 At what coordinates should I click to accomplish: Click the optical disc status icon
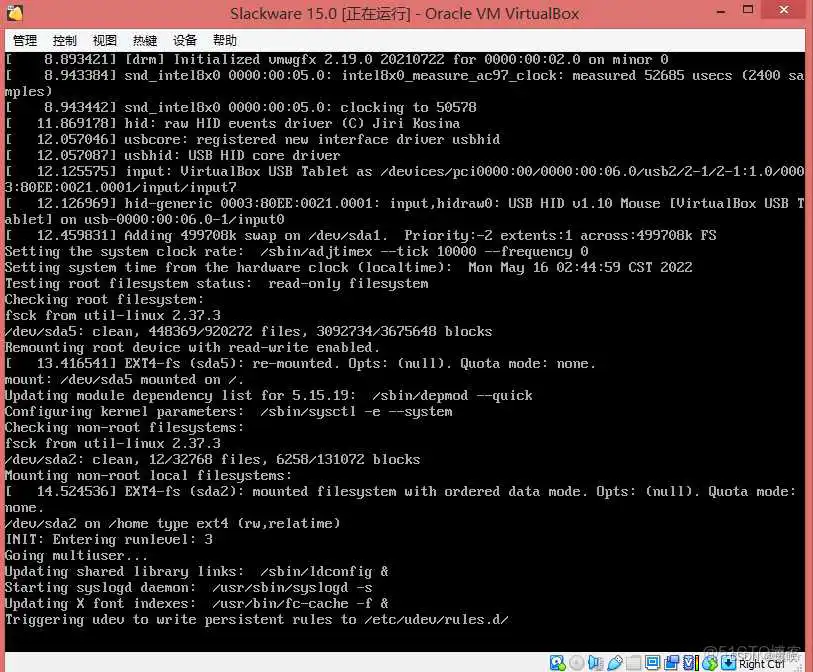pos(575,663)
